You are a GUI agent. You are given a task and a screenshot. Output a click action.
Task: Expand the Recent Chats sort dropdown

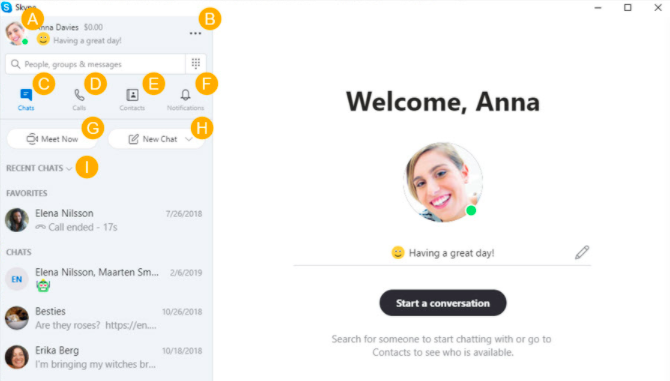[x=39, y=168]
